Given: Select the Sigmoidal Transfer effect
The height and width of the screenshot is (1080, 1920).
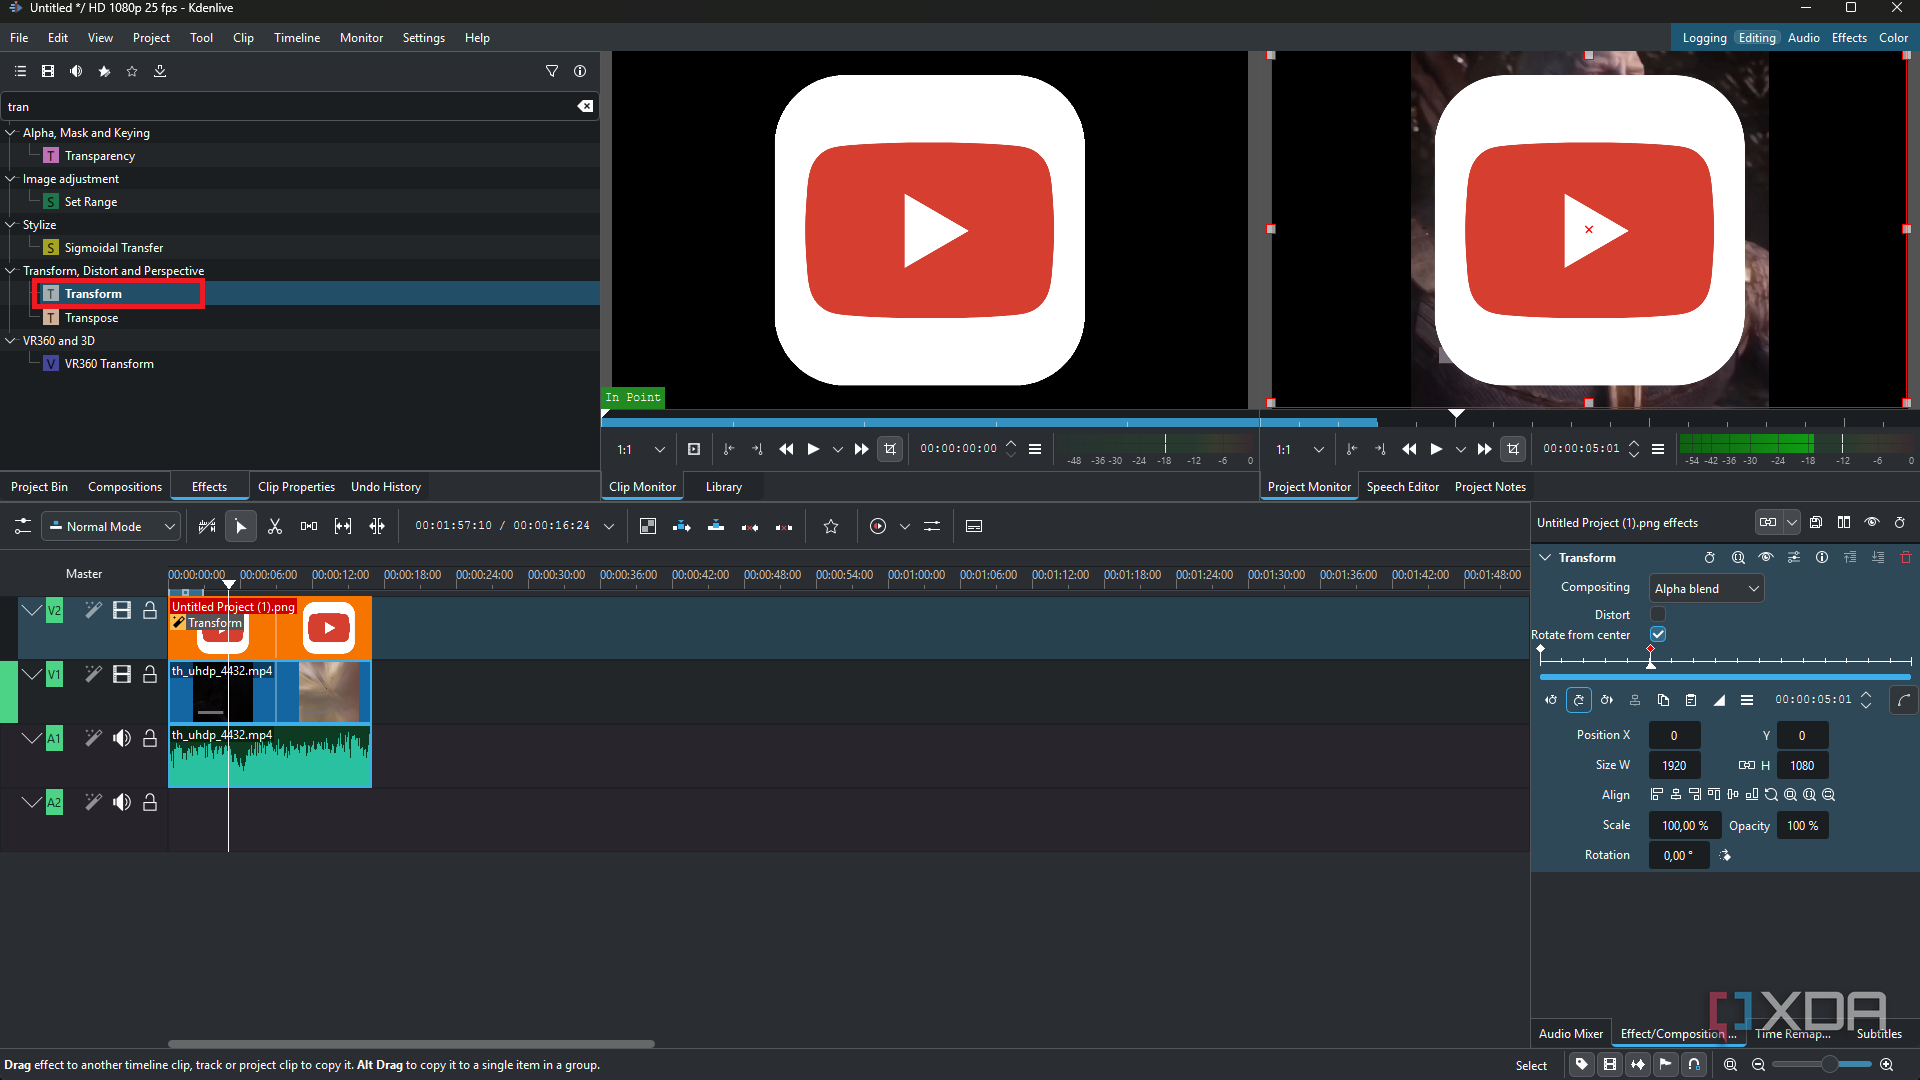Looking at the screenshot, I should (x=114, y=248).
